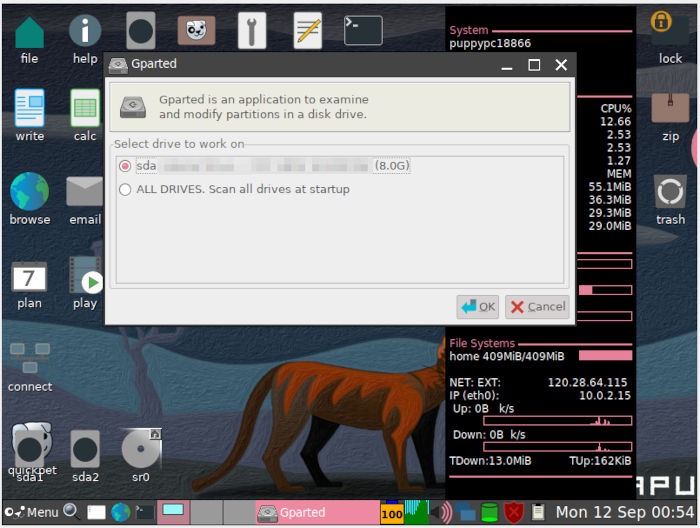
Task: Click the Gparted taskbar entry
Action: click(x=317, y=512)
